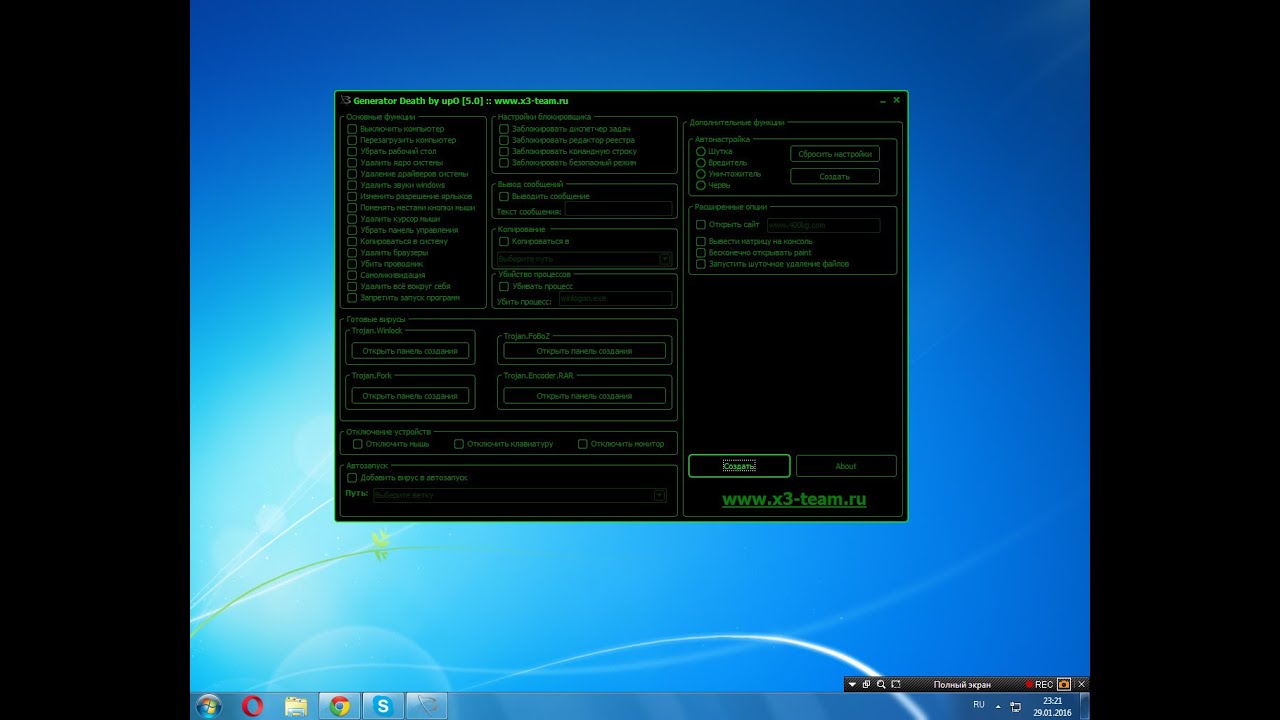Screen dimensions: 1280x720
Task: Expand the 'Выберите путь' combo box
Action: 665,259
